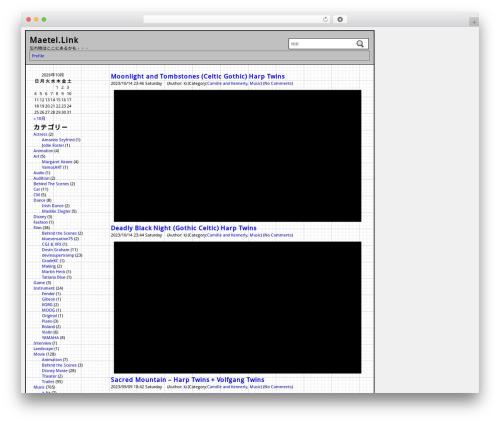500x423 pixels.
Task: Open the Dance category
Action: (39, 200)
